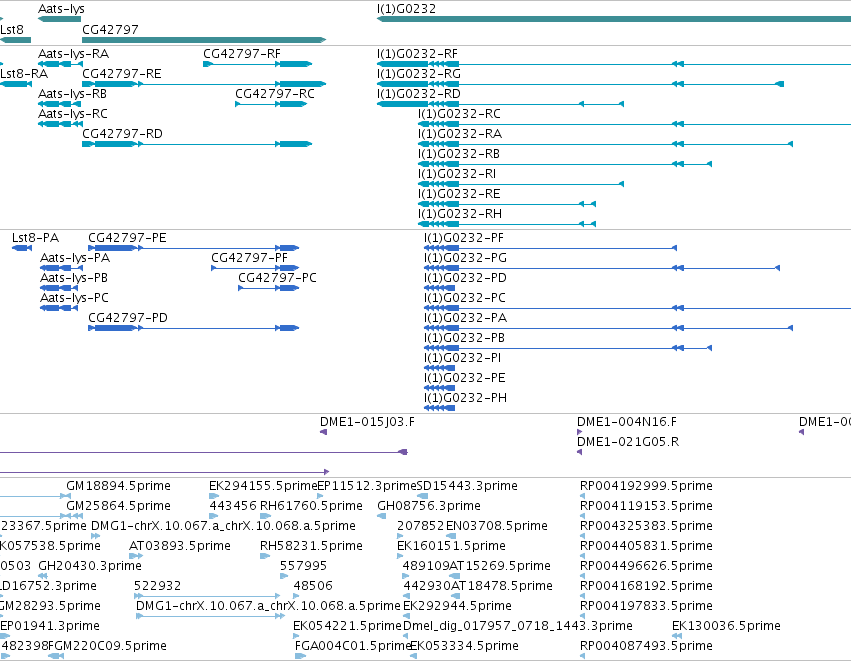Viewport: 851px width, 661px height.
Task: Select the CG42797 gene bar
Action: tap(204, 40)
